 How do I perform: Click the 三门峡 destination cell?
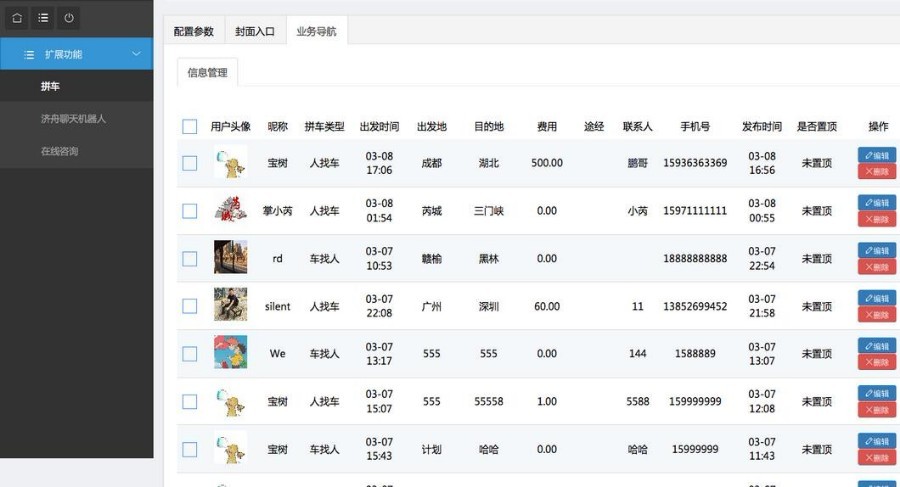point(488,211)
